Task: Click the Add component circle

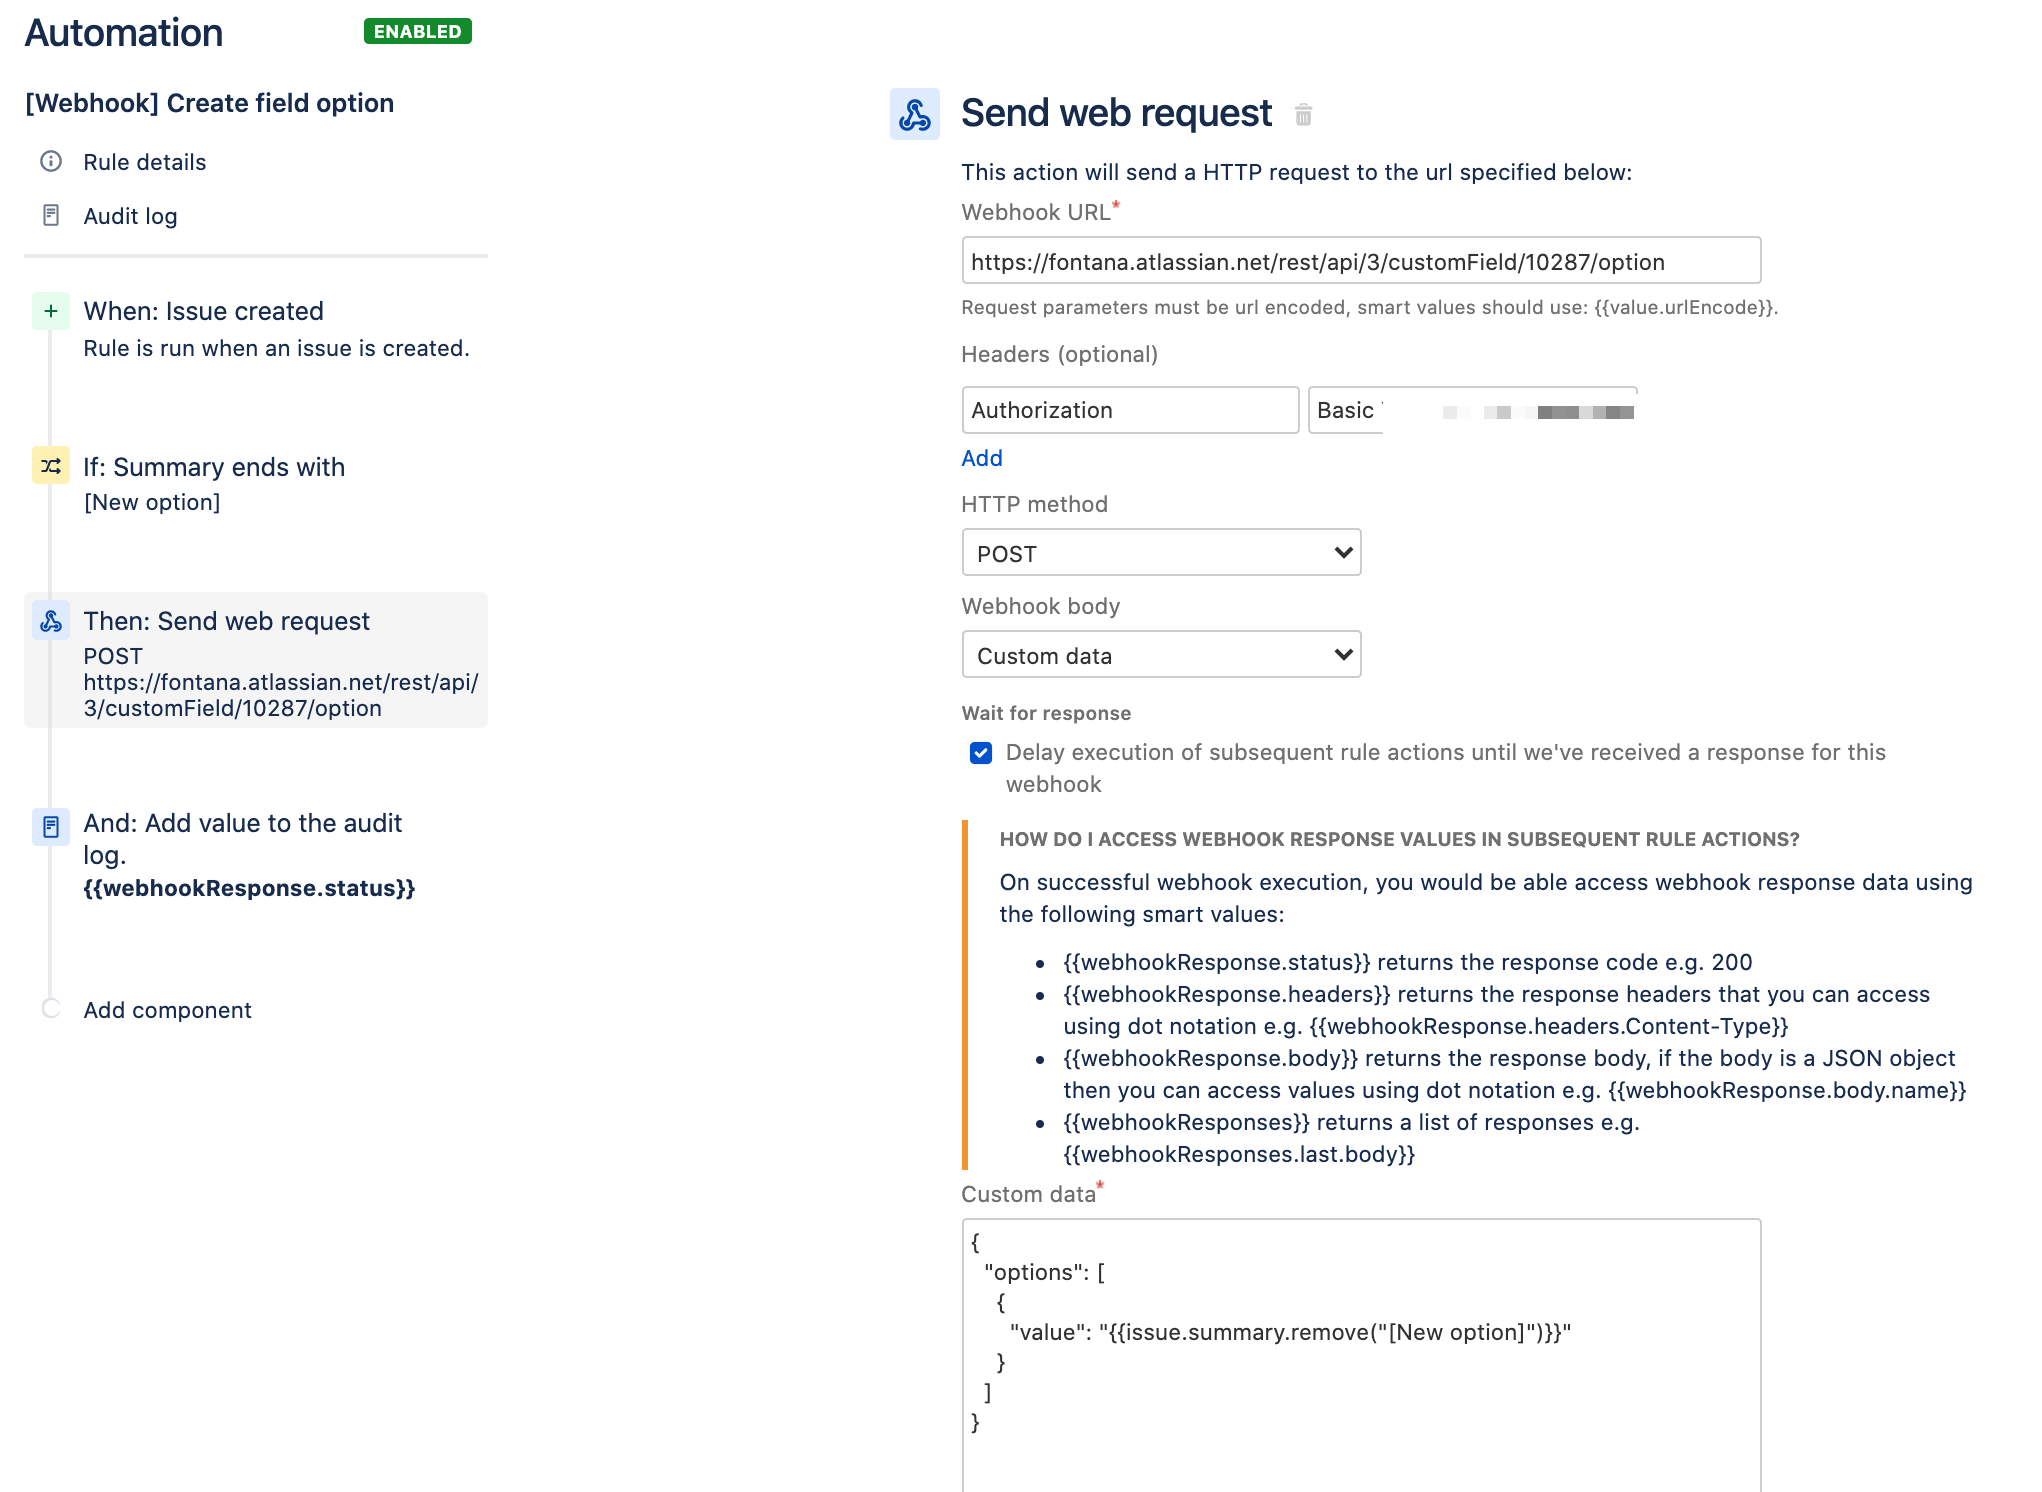Action: coord(51,1008)
